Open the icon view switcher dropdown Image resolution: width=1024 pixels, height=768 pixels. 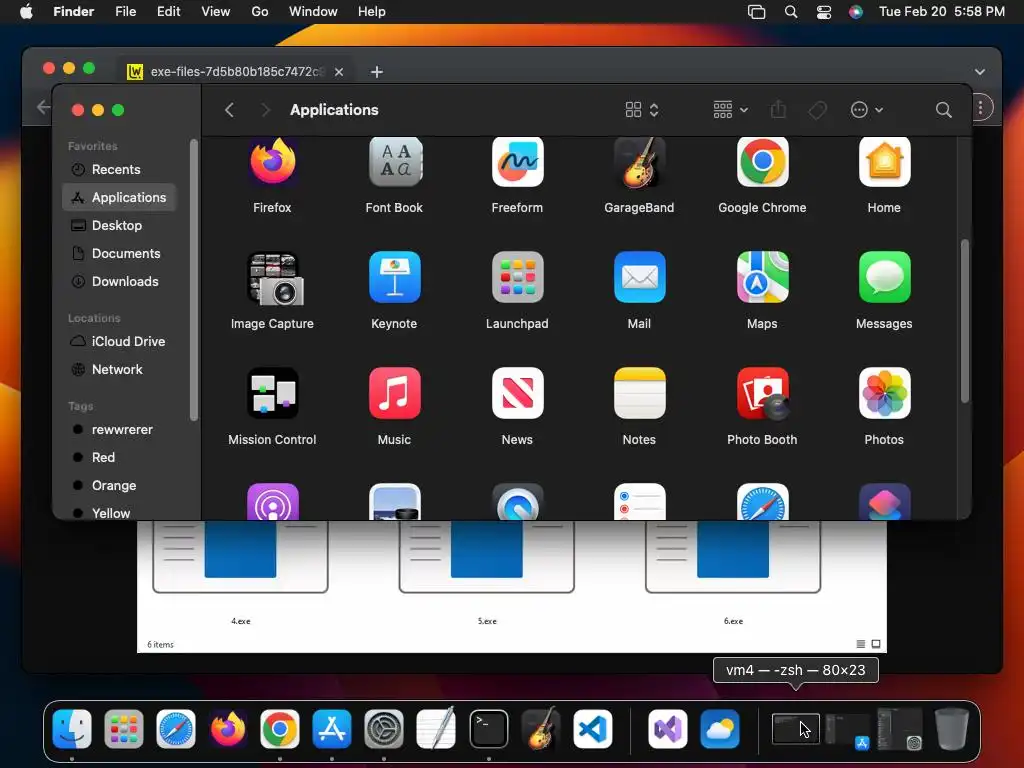point(642,110)
